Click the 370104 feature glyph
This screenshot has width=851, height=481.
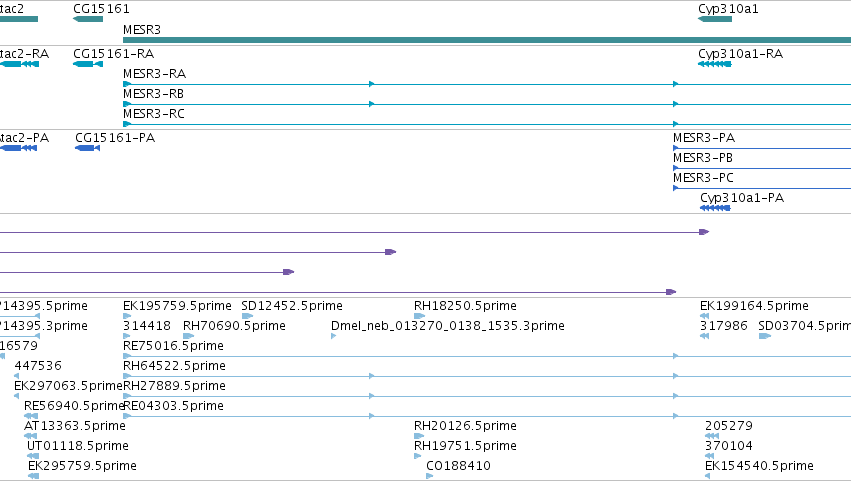(x=709, y=456)
